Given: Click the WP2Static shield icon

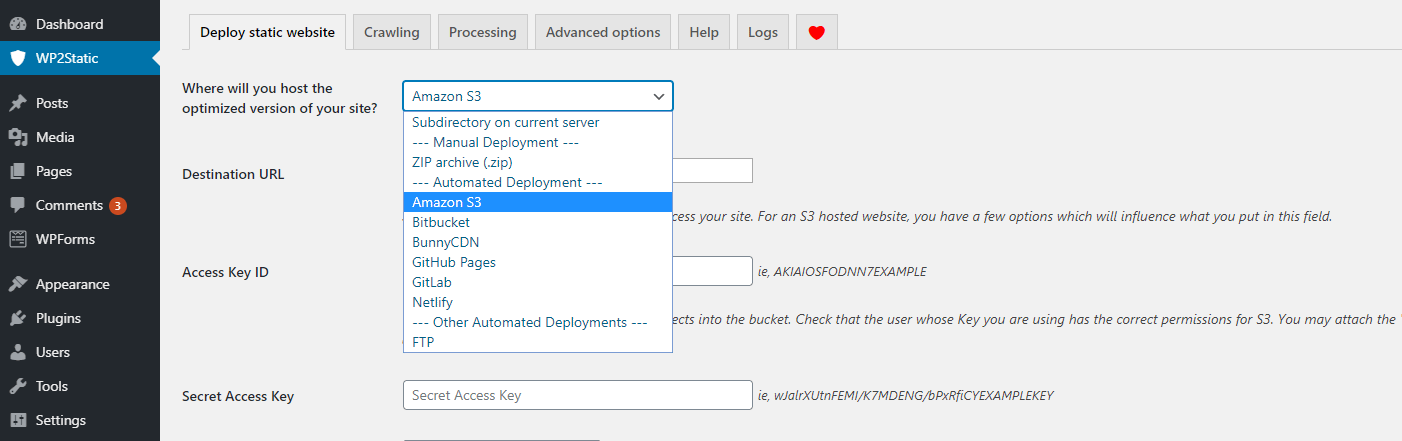Looking at the screenshot, I should tap(17, 58).
